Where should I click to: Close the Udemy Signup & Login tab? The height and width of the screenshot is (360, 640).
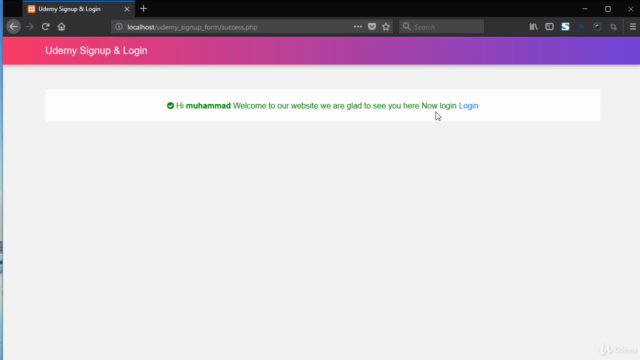click(x=127, y=9)
